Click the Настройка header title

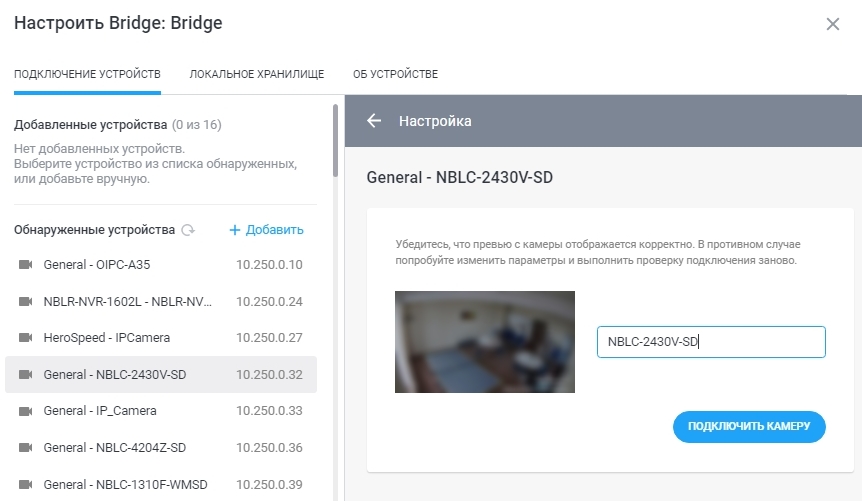435,121
